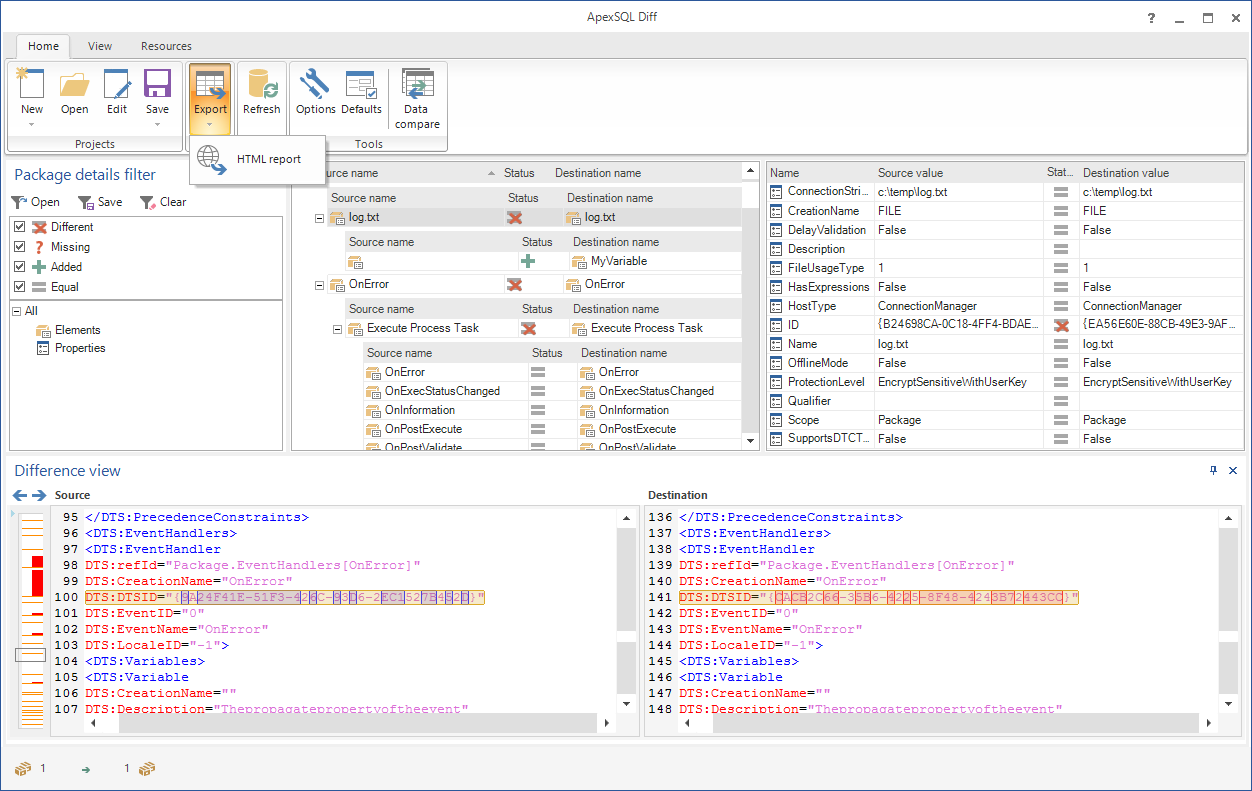Collapse the log.txt row
Screen dimensions: 1252x791
[x=320, y=217]
